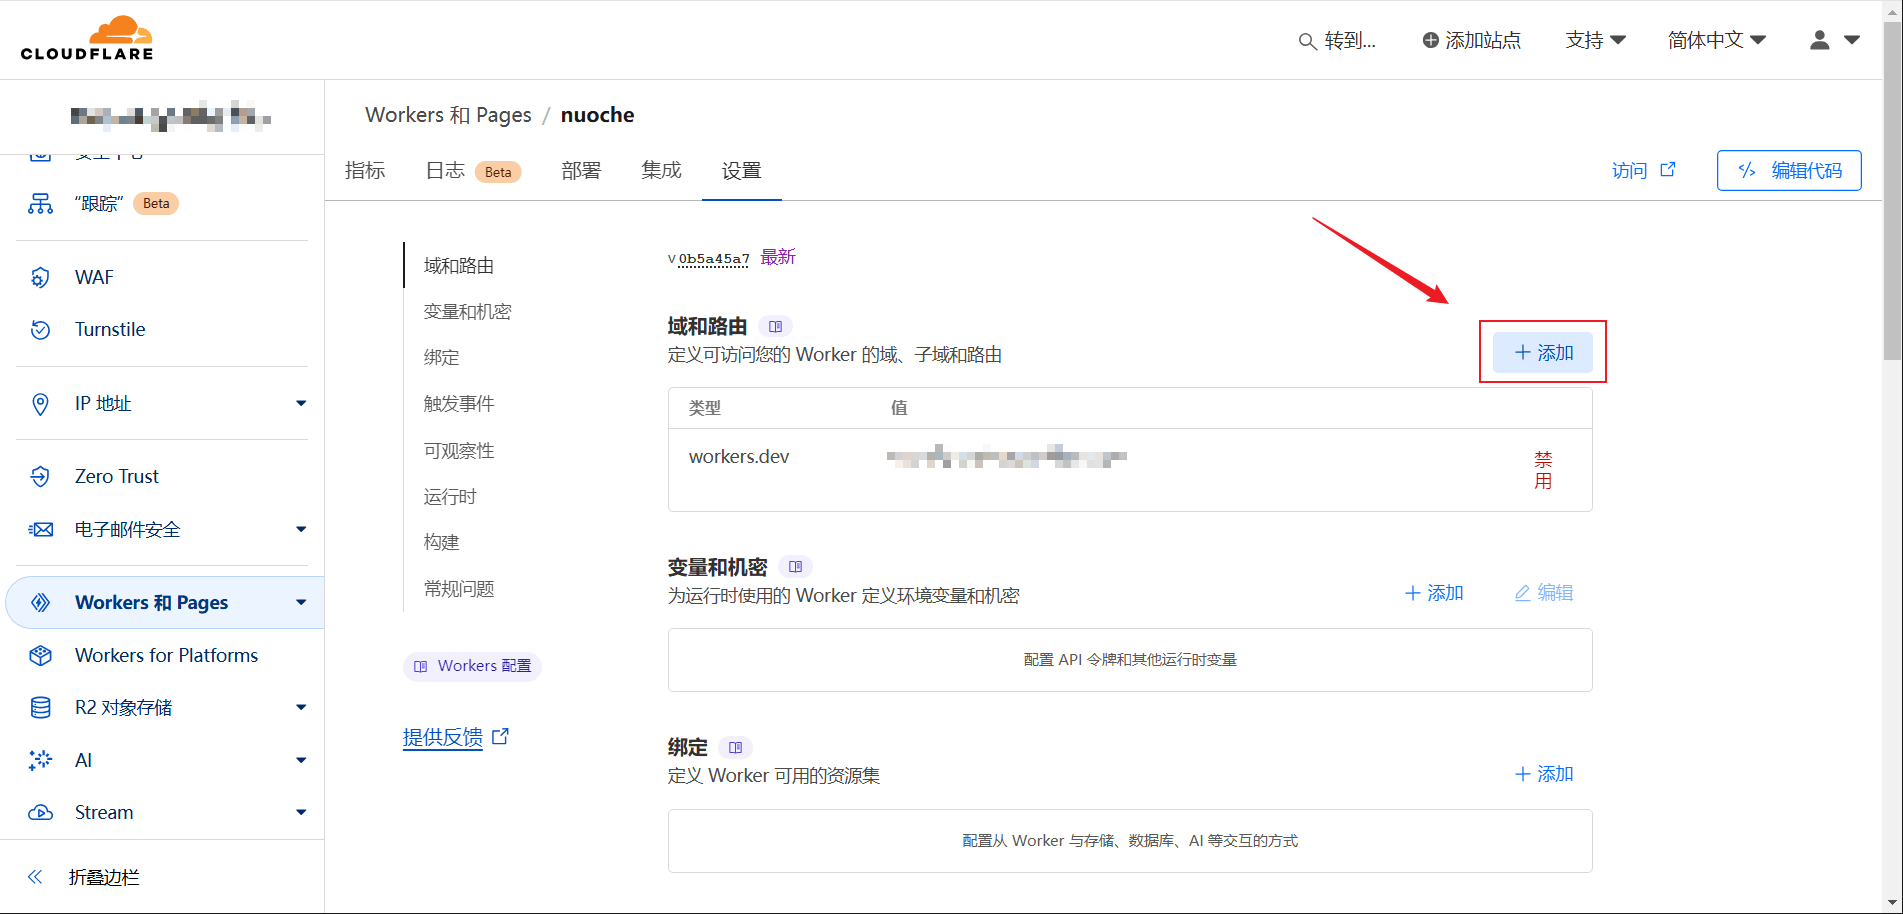Click the Stream cloud icon
The width and height of the screenshot is (1903, 914).
point(40,812)
